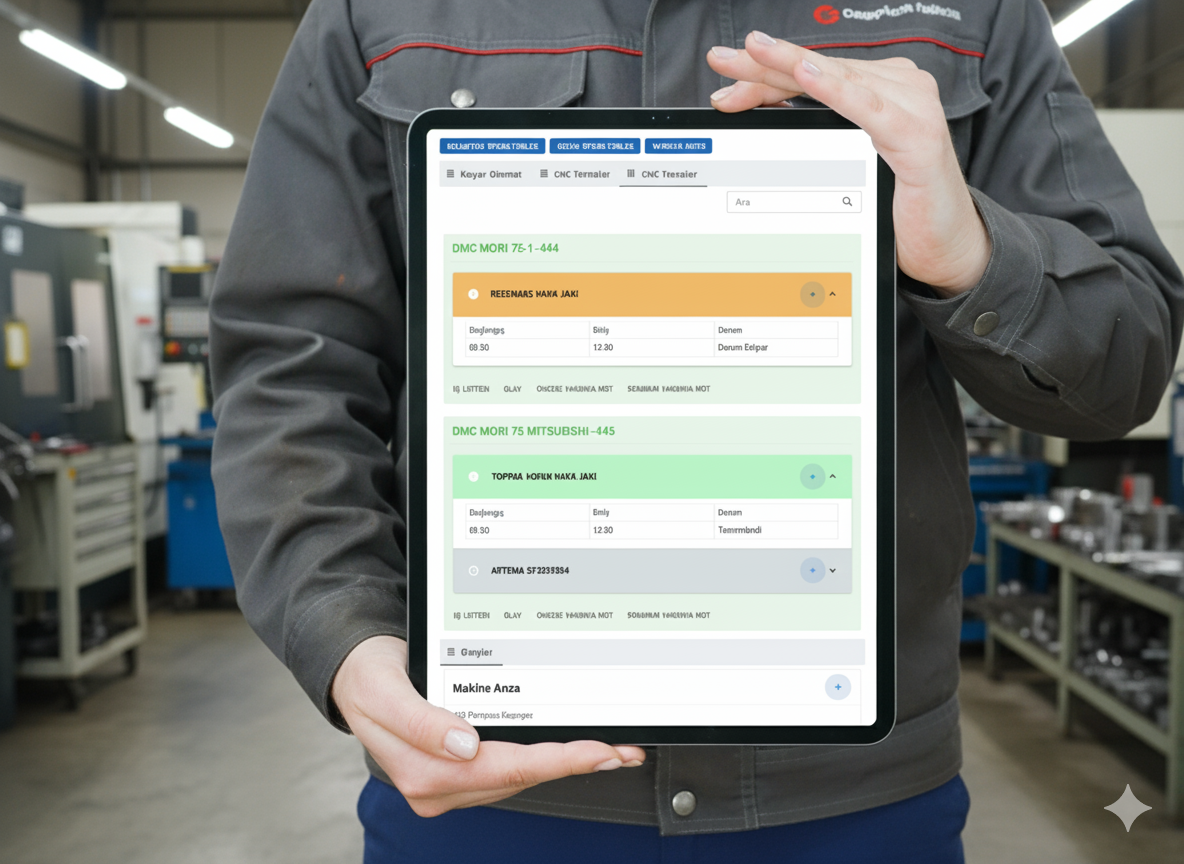Toggle the round status indicator on TOPPAA row
Image resolution: width=1184 pixels, height=864 pixels.
[x=474, y=477]
